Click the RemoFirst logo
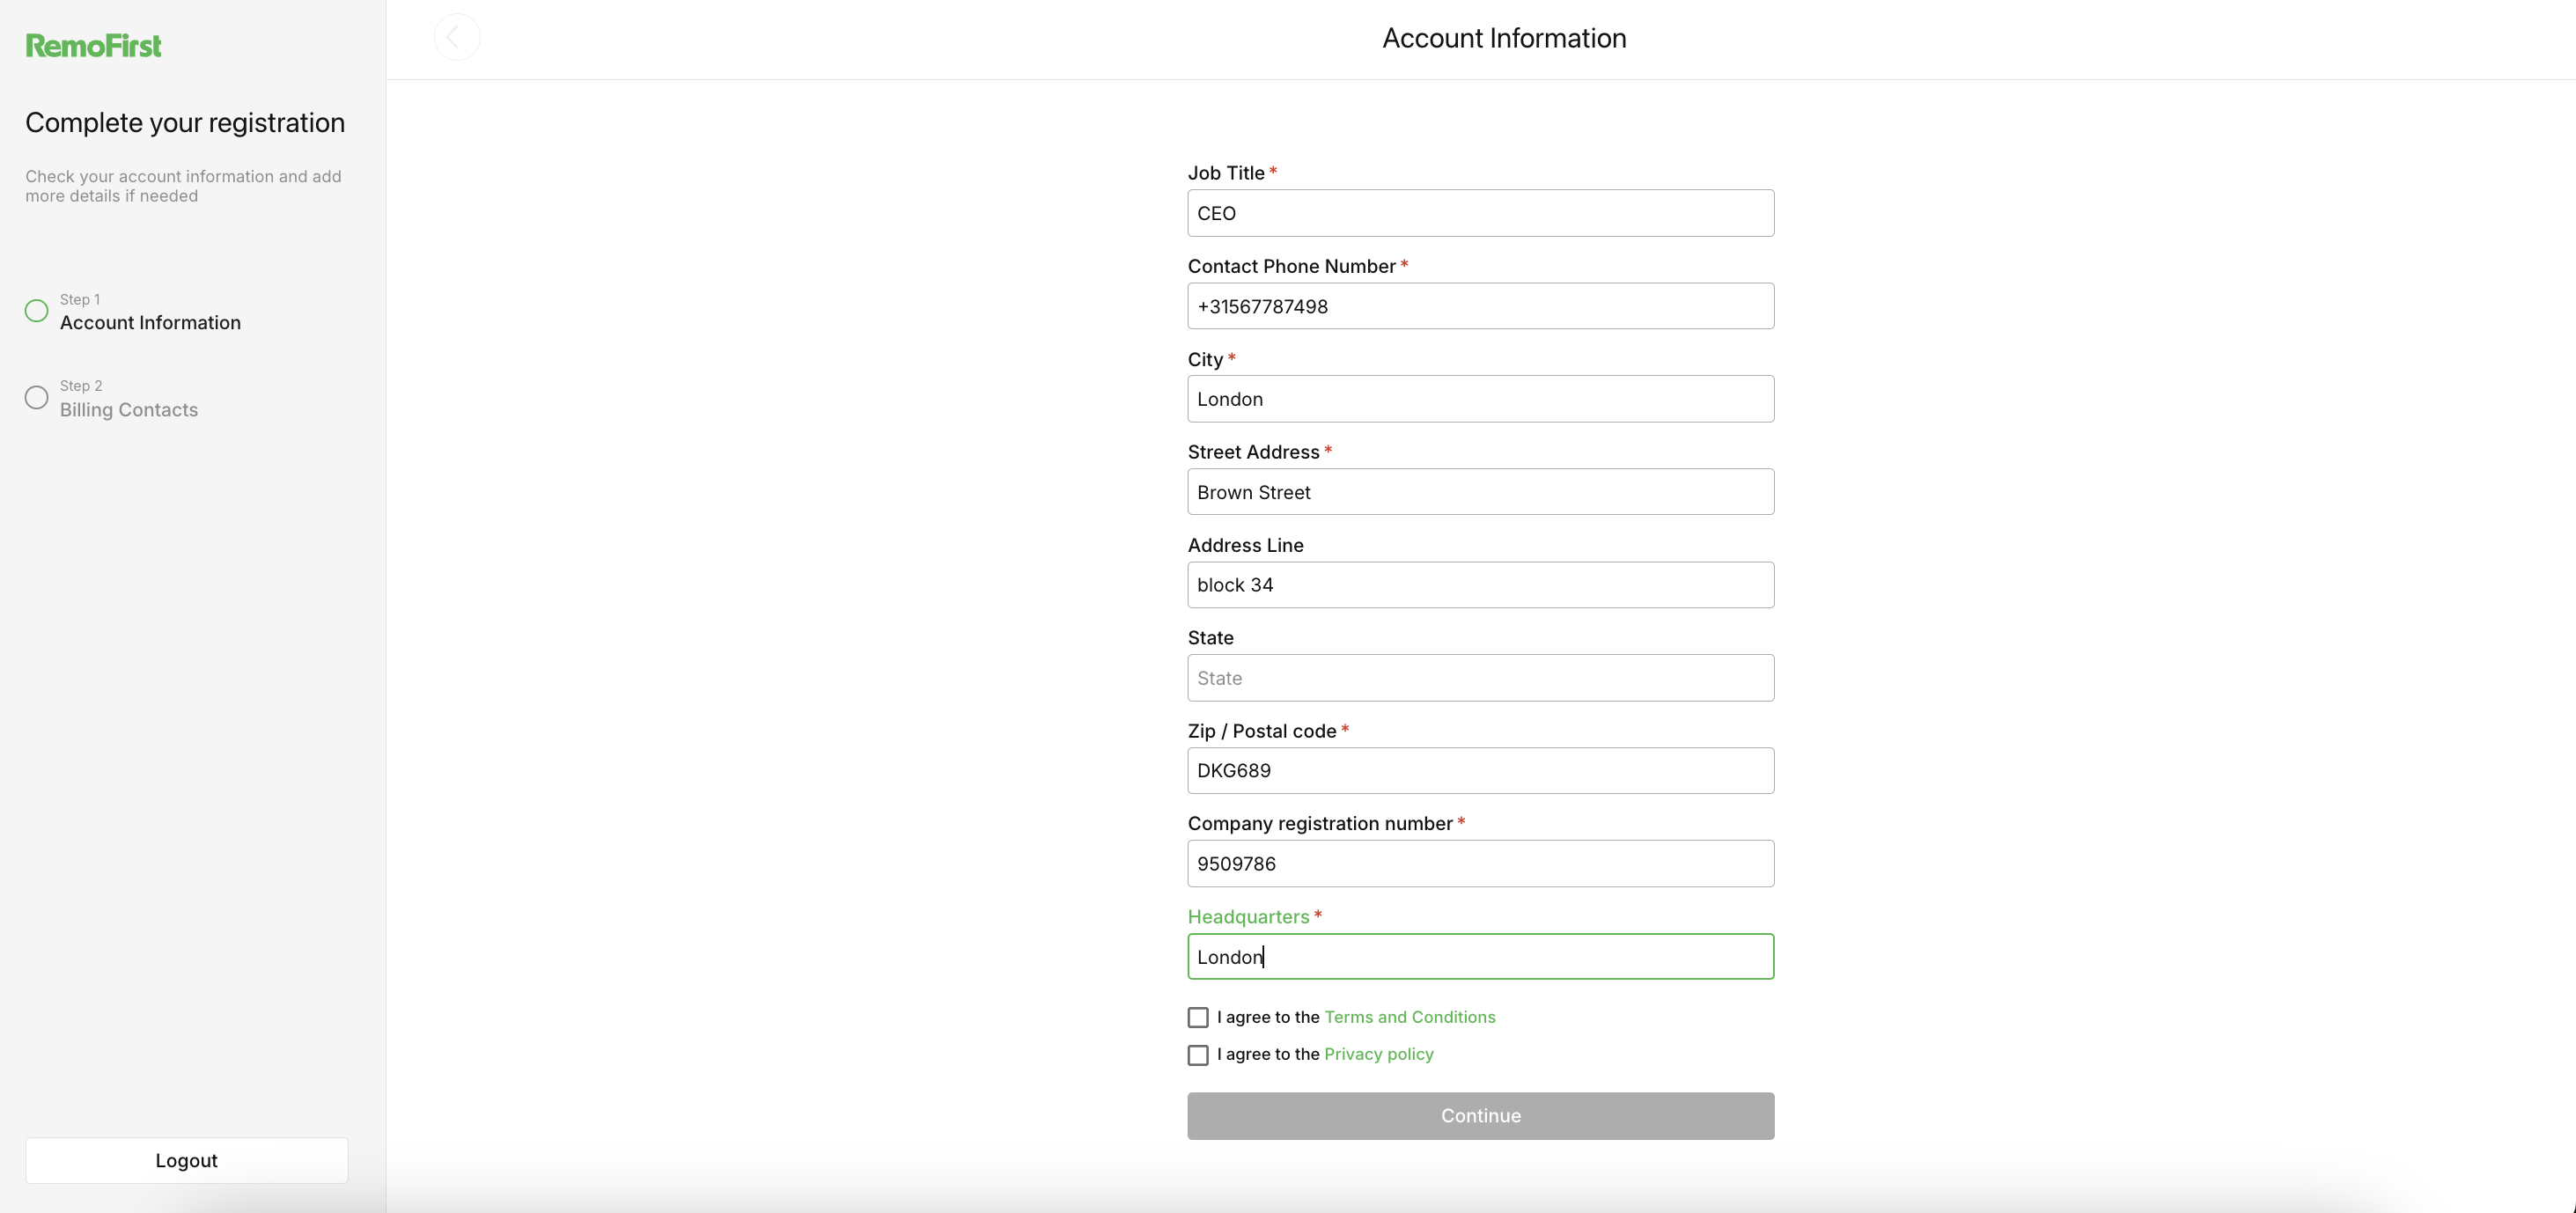 point(93,45)
